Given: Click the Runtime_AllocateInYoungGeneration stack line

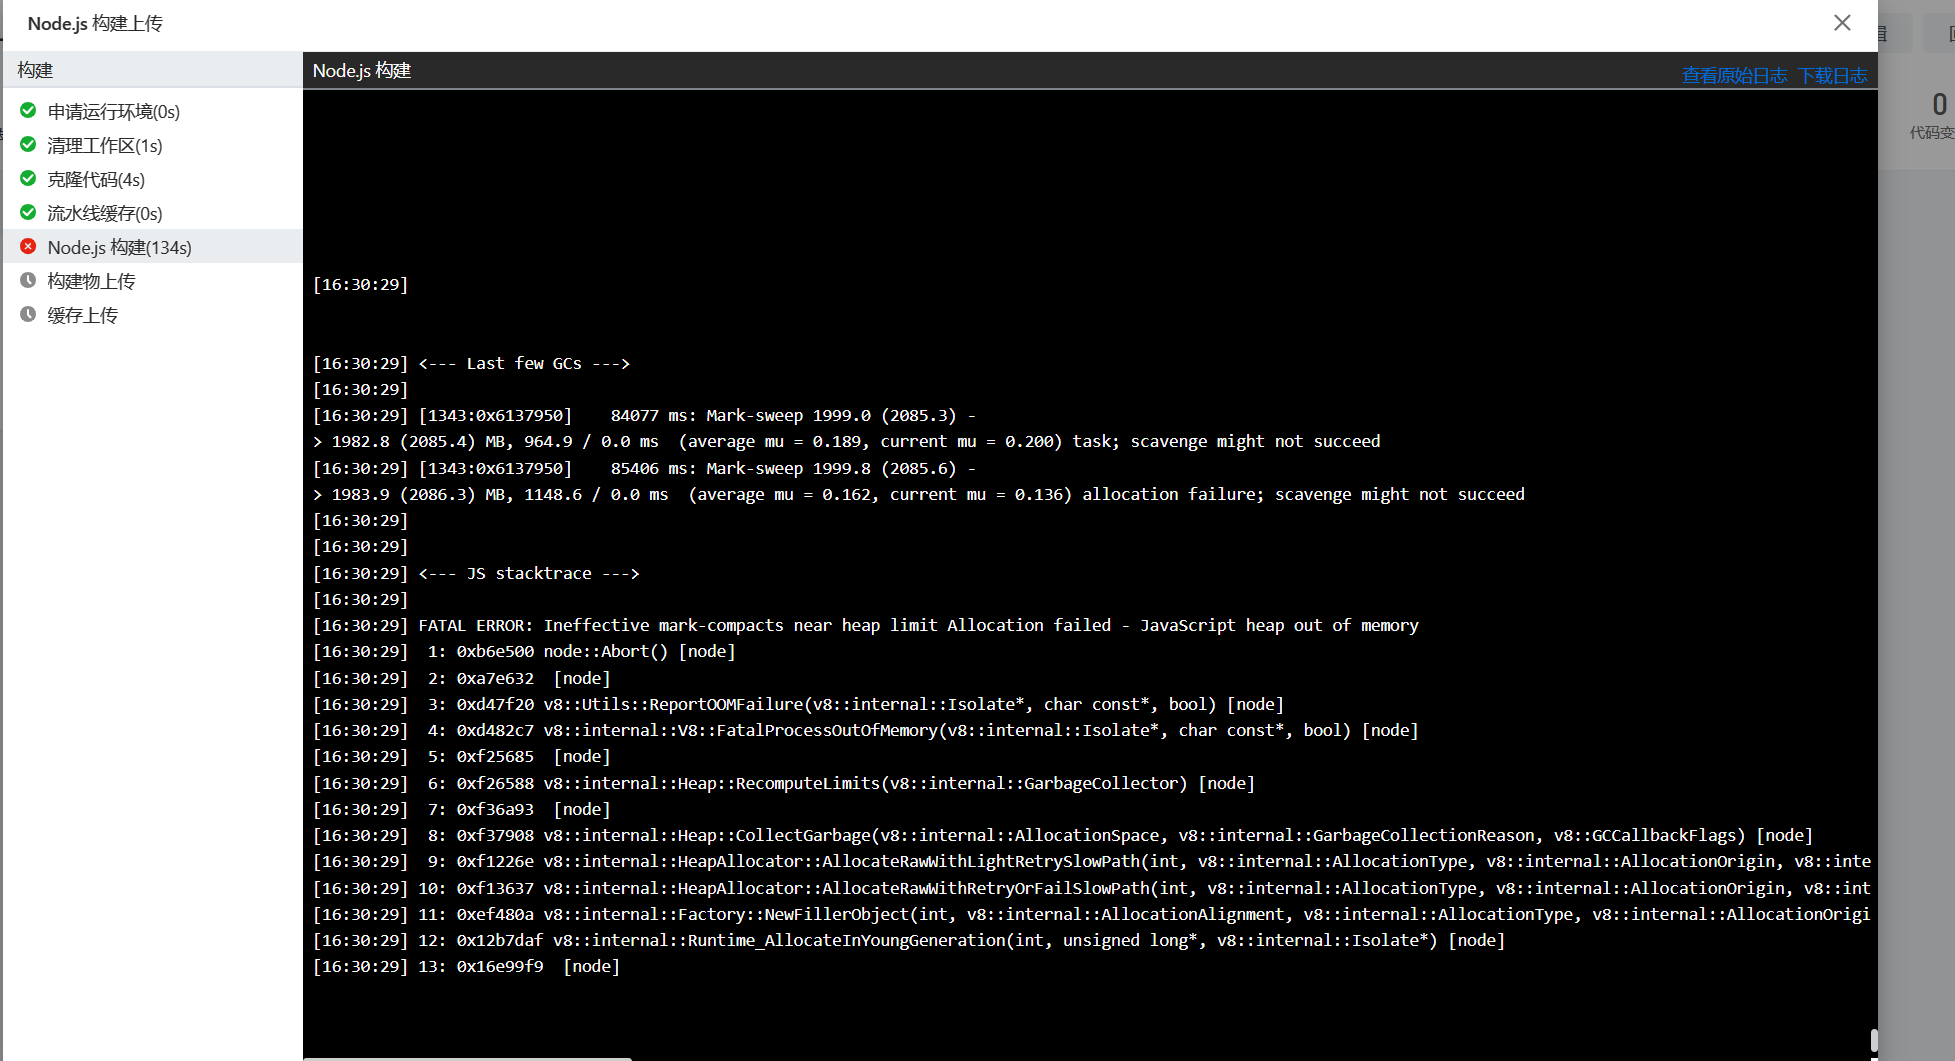Looking at the screenshot, I should click(909, 940).
